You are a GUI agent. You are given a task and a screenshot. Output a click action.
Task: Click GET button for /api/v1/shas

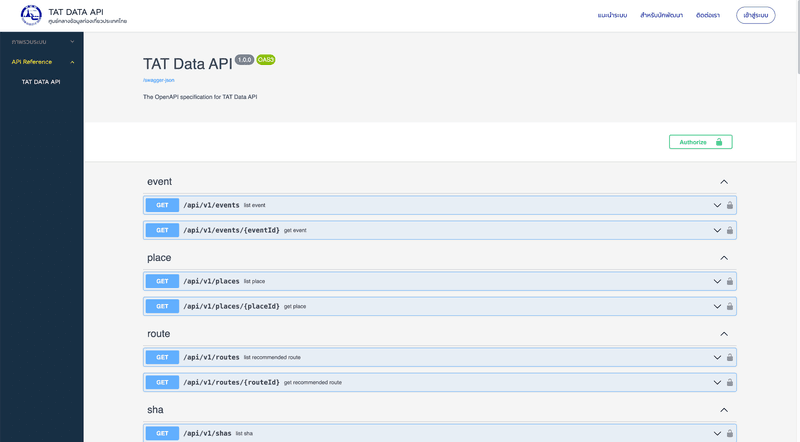click(162, 433)
